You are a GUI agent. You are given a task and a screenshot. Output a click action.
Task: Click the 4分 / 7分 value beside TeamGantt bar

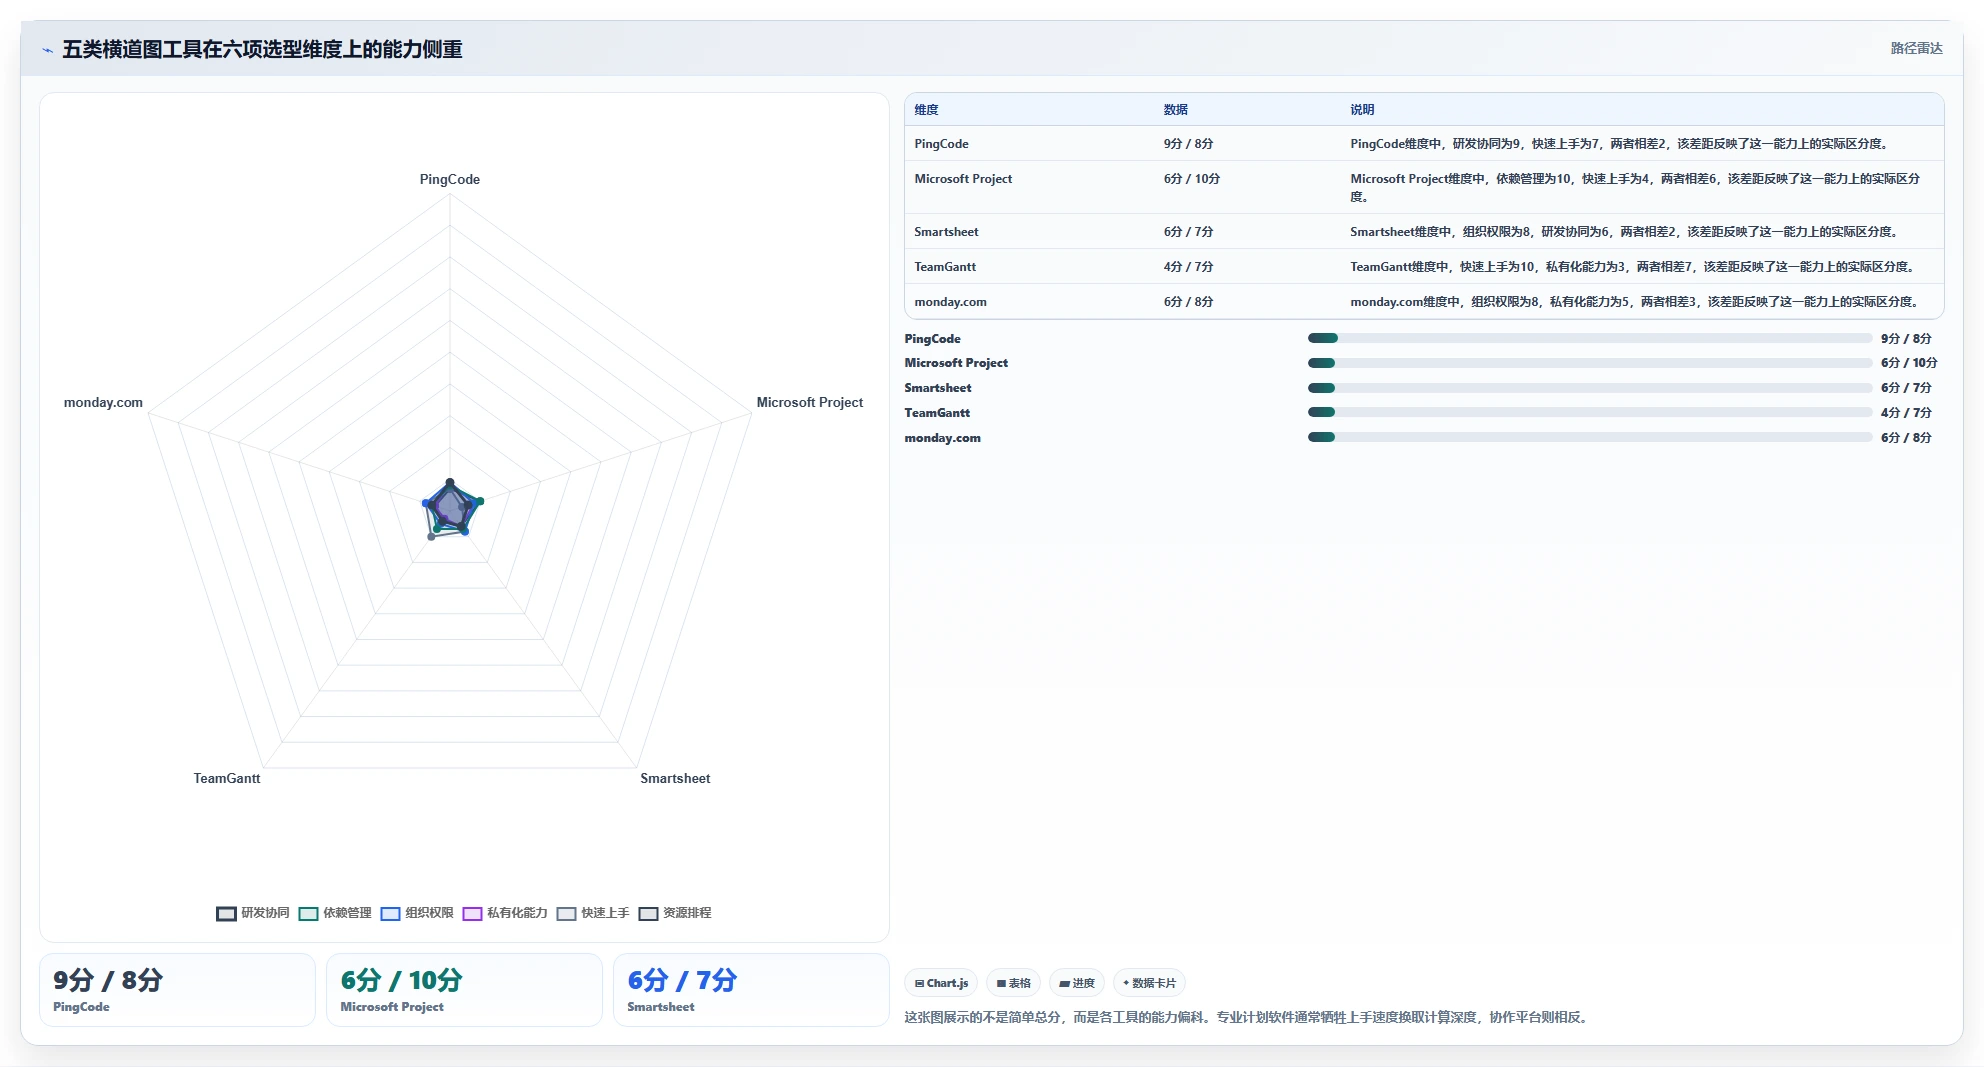pos(1906,413)
